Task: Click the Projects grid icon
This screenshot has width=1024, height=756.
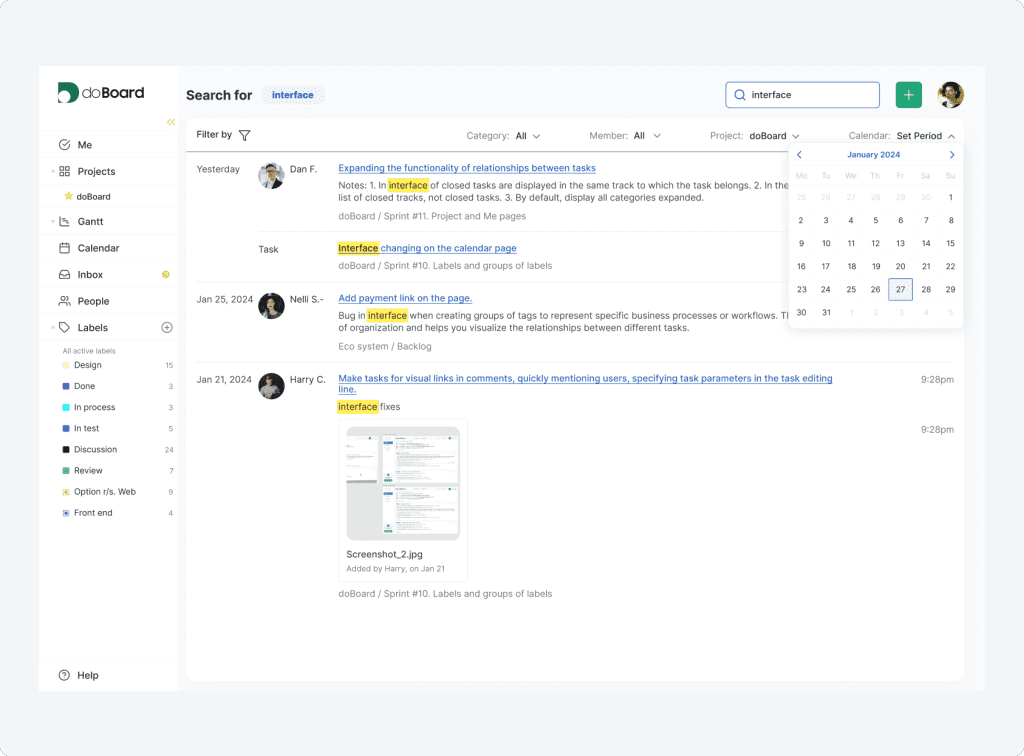Action: coord(64,171)
